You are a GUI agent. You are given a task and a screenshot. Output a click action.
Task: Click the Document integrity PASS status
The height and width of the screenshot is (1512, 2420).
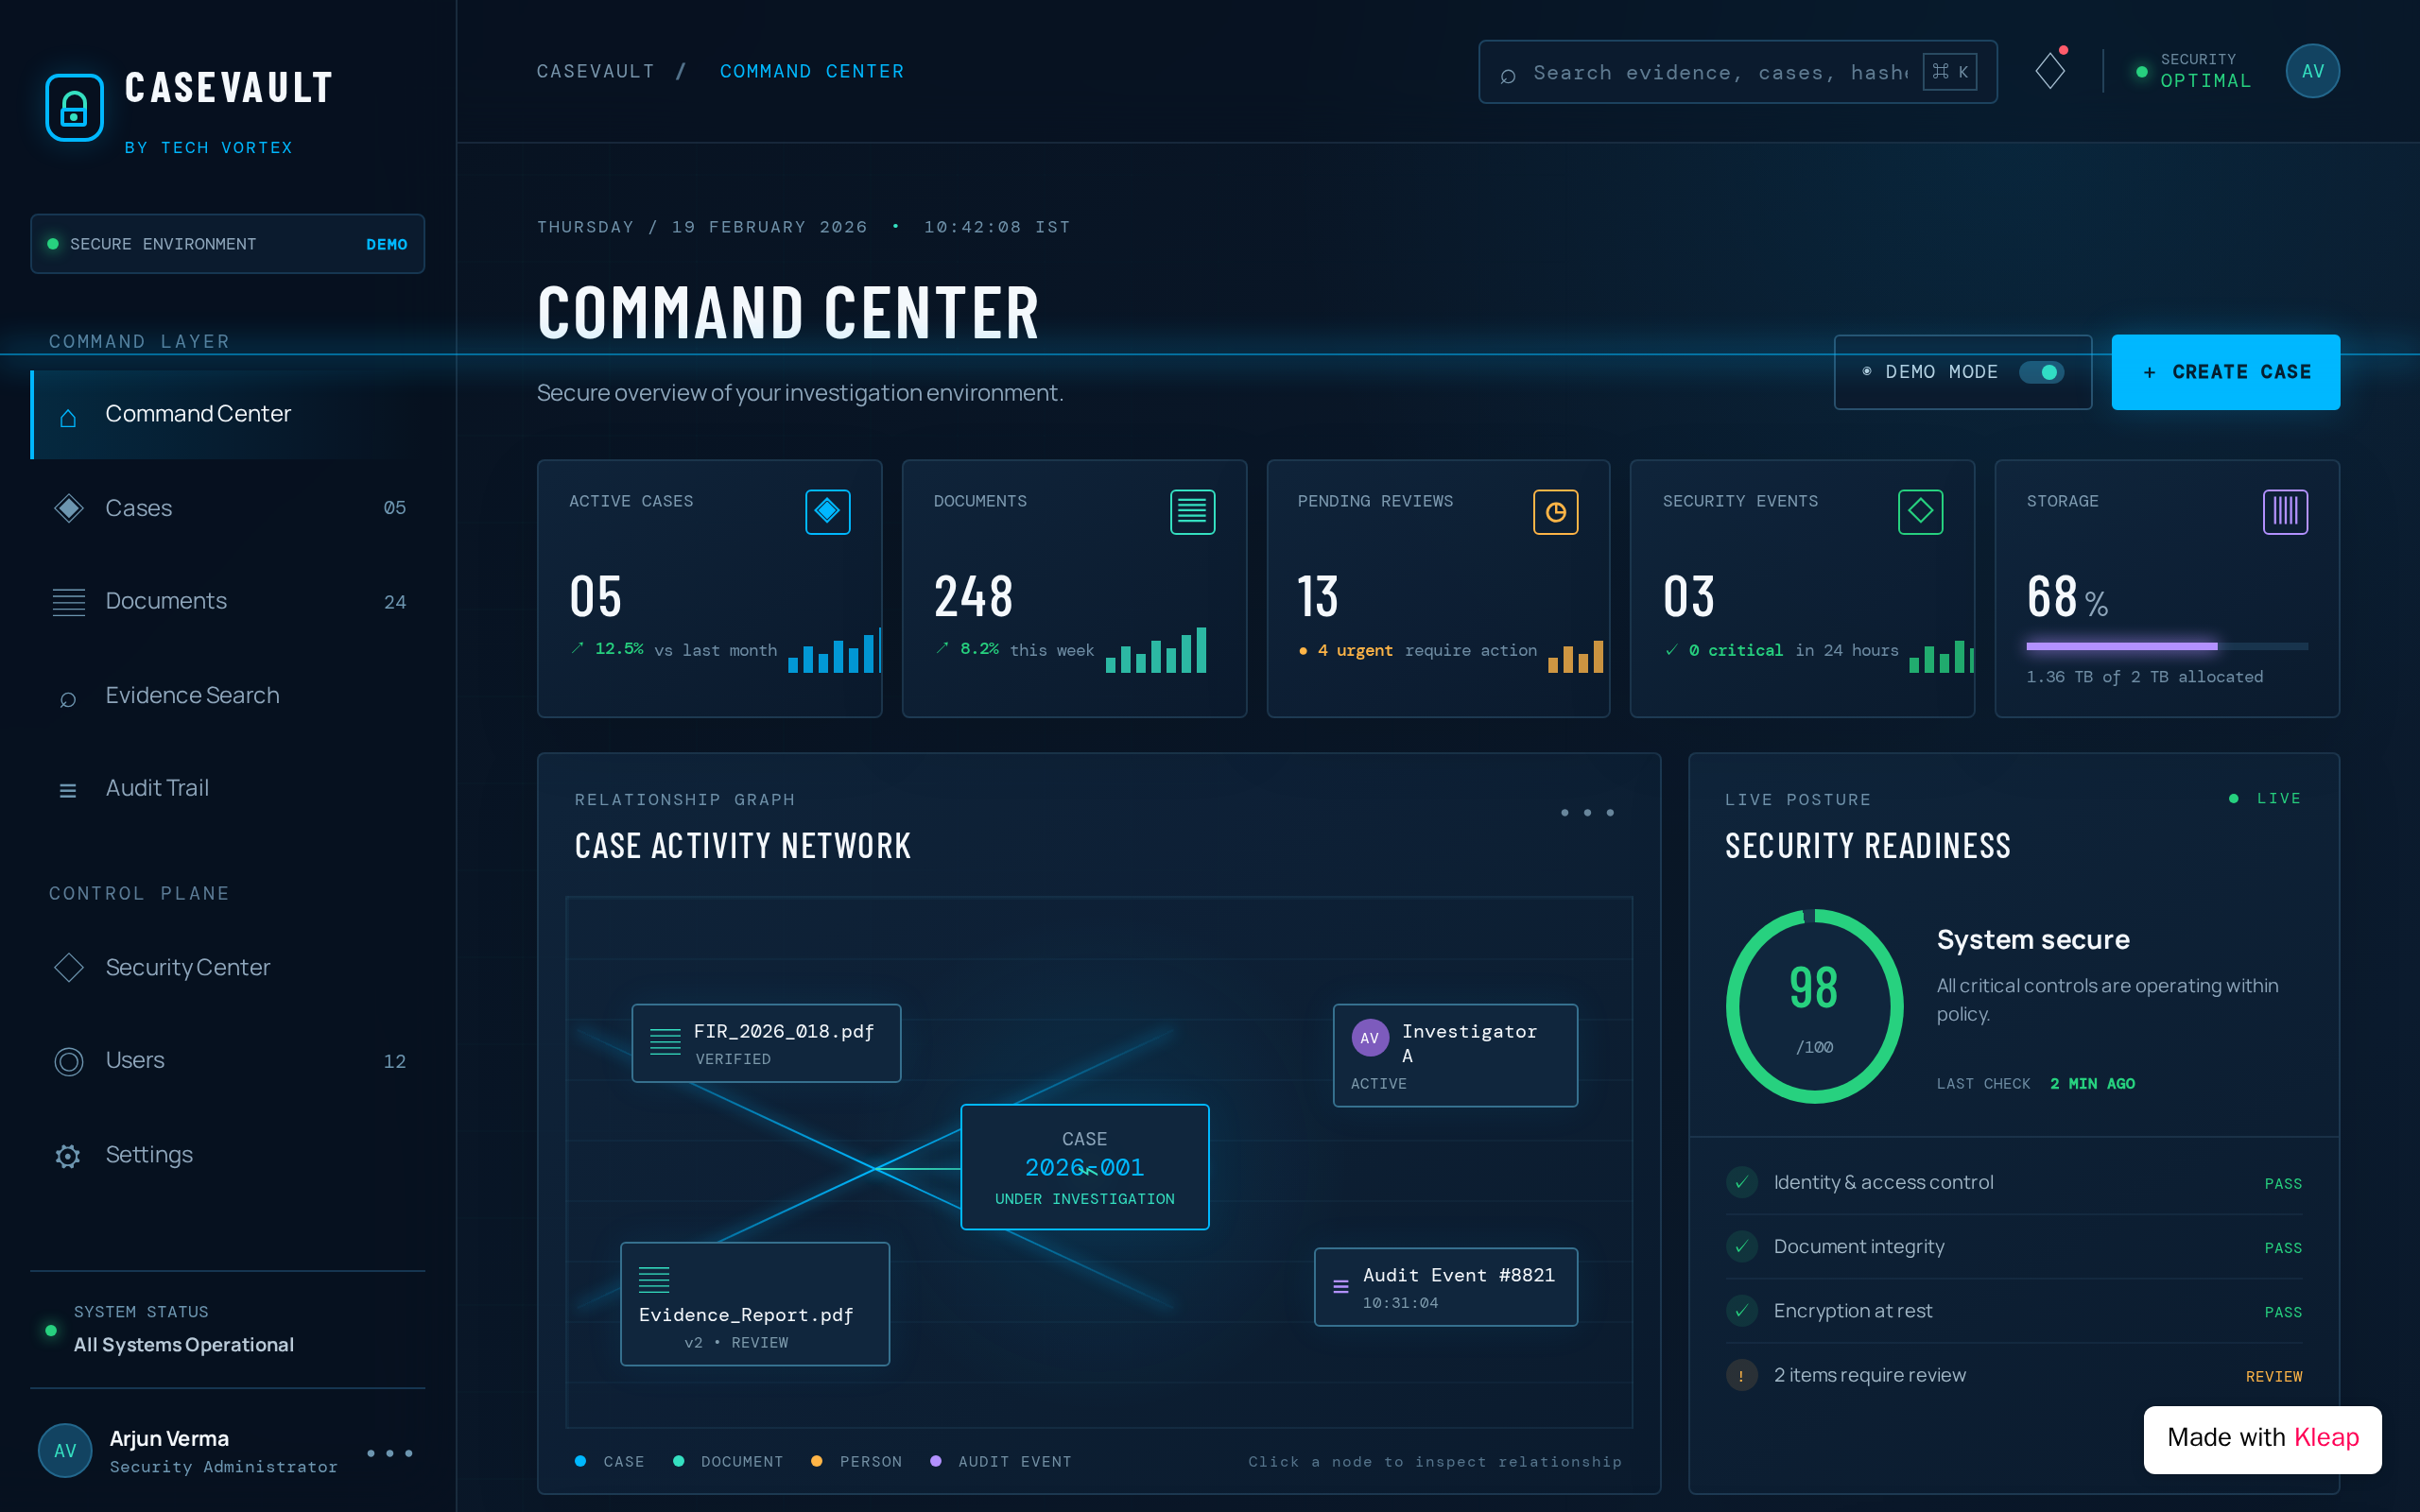(x=2282, y=1248)
